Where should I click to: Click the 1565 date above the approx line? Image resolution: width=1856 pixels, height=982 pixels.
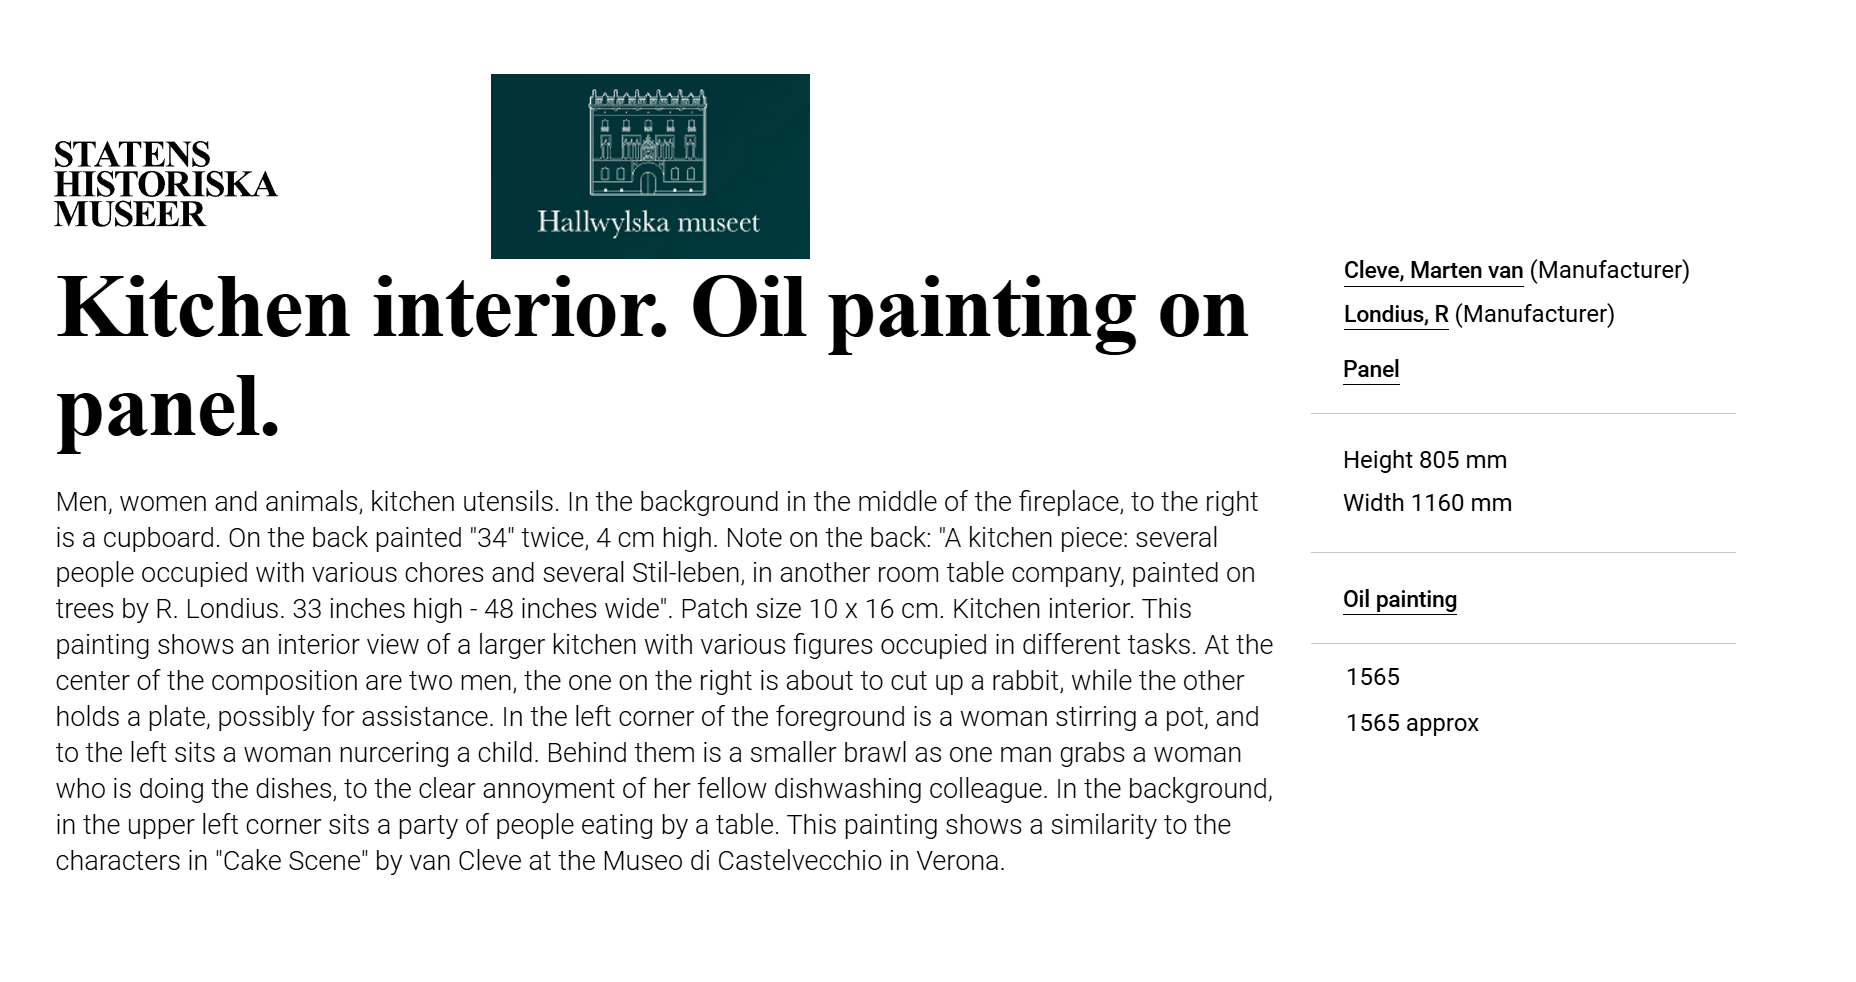pos(1372,677)
